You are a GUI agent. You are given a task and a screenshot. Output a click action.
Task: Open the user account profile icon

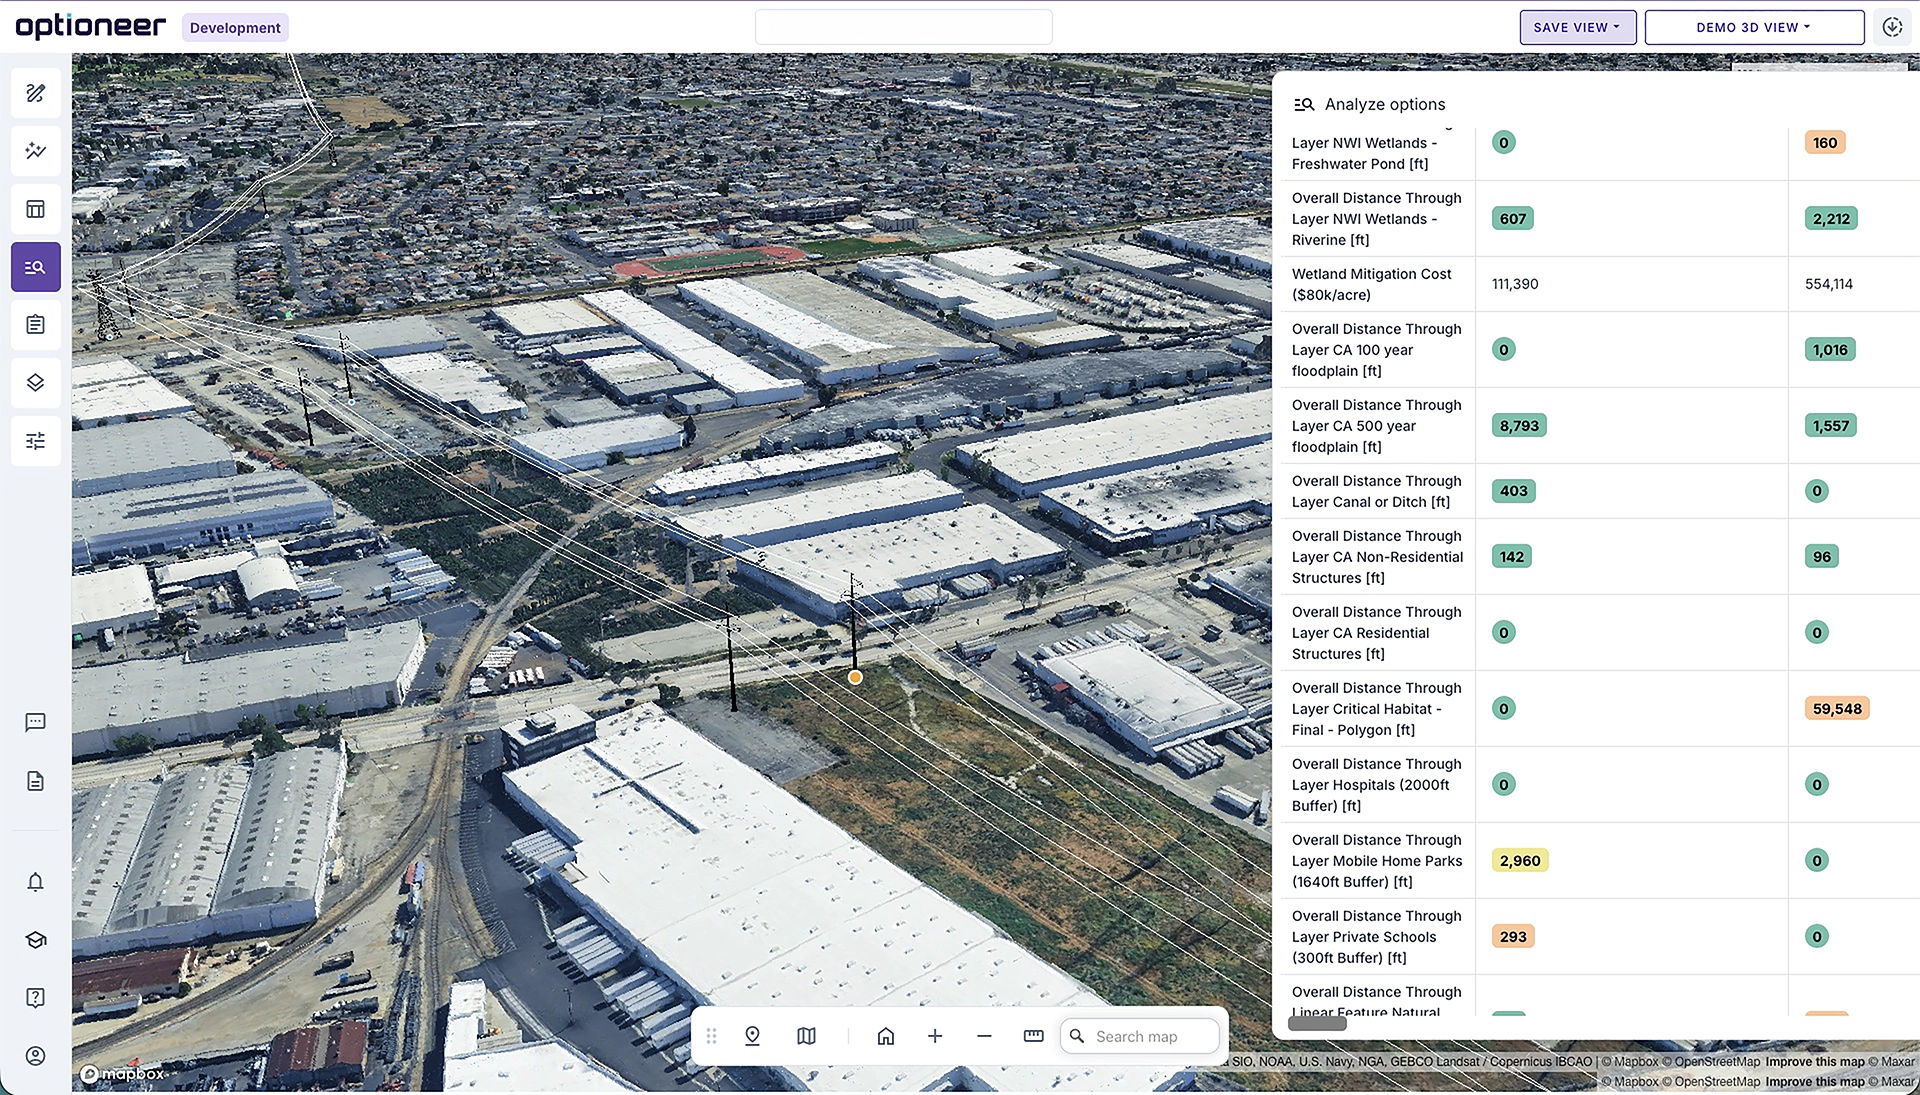tap(36, 1056)
